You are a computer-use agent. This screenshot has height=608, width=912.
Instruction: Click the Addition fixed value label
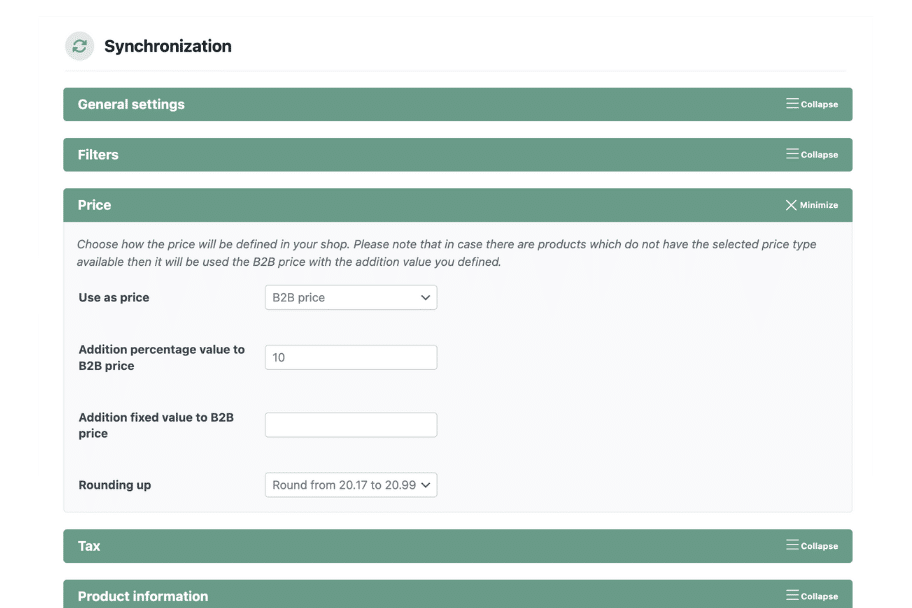(156, 425)
